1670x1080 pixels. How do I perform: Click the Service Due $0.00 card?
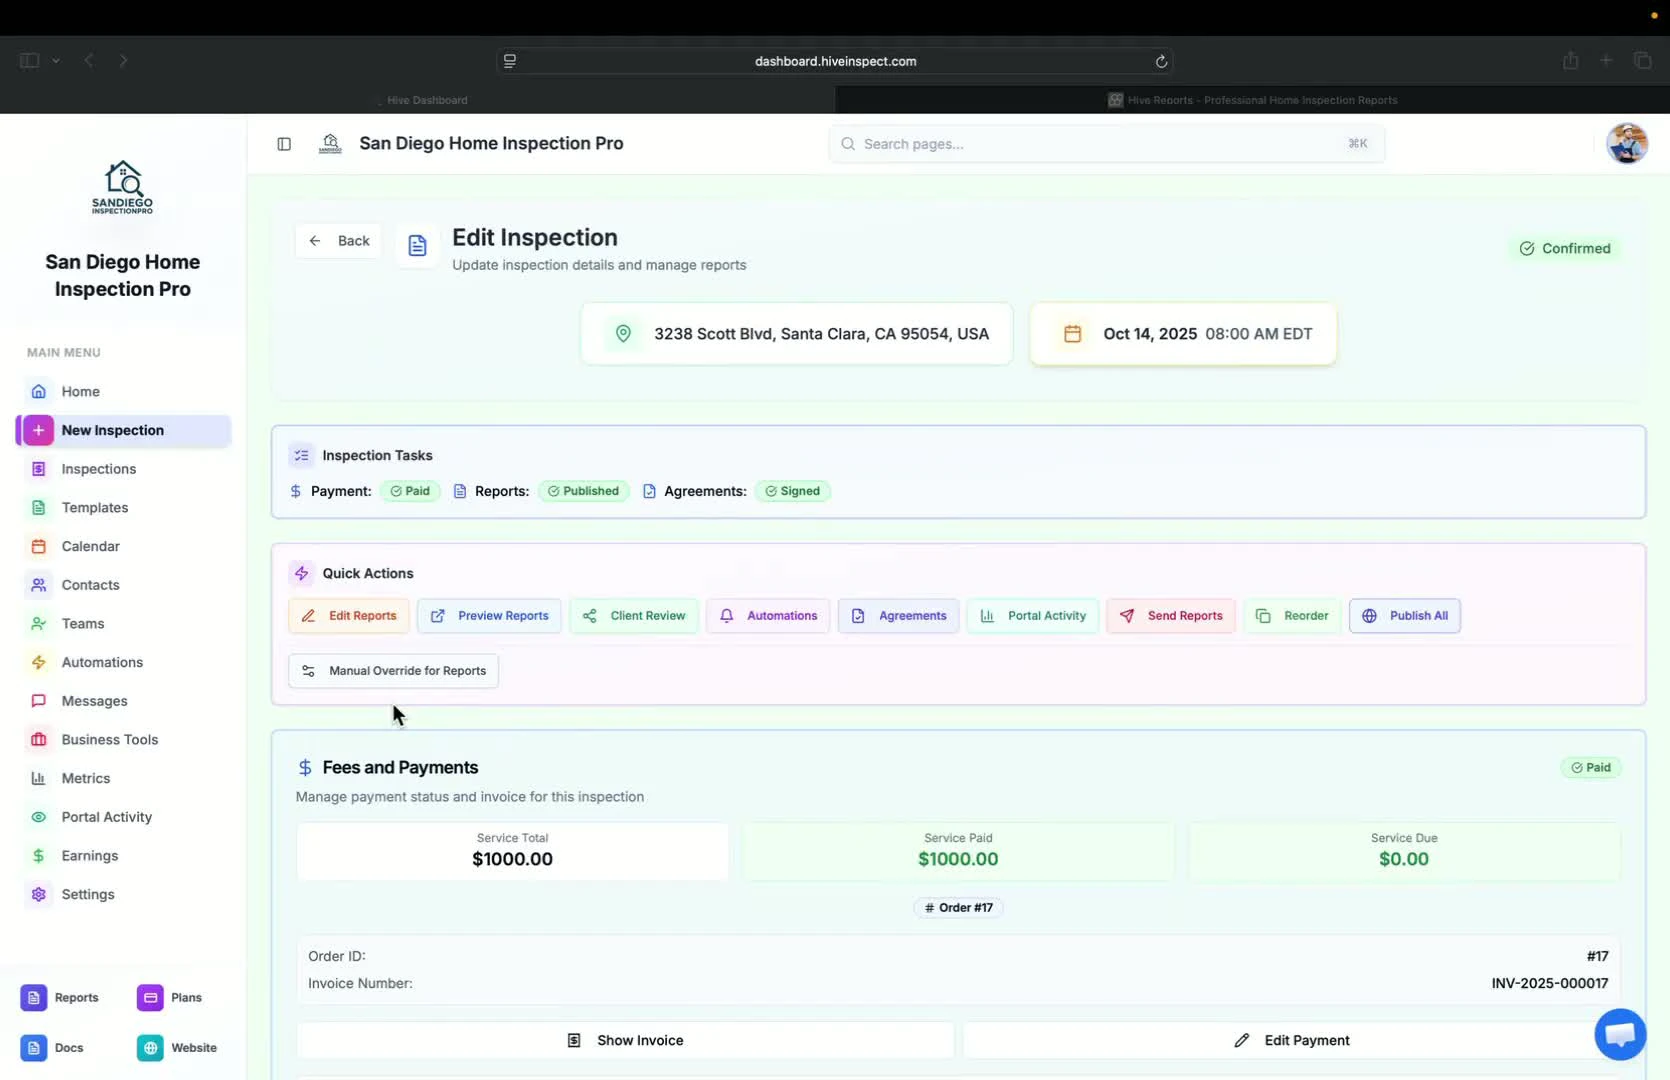[1404, 852]
